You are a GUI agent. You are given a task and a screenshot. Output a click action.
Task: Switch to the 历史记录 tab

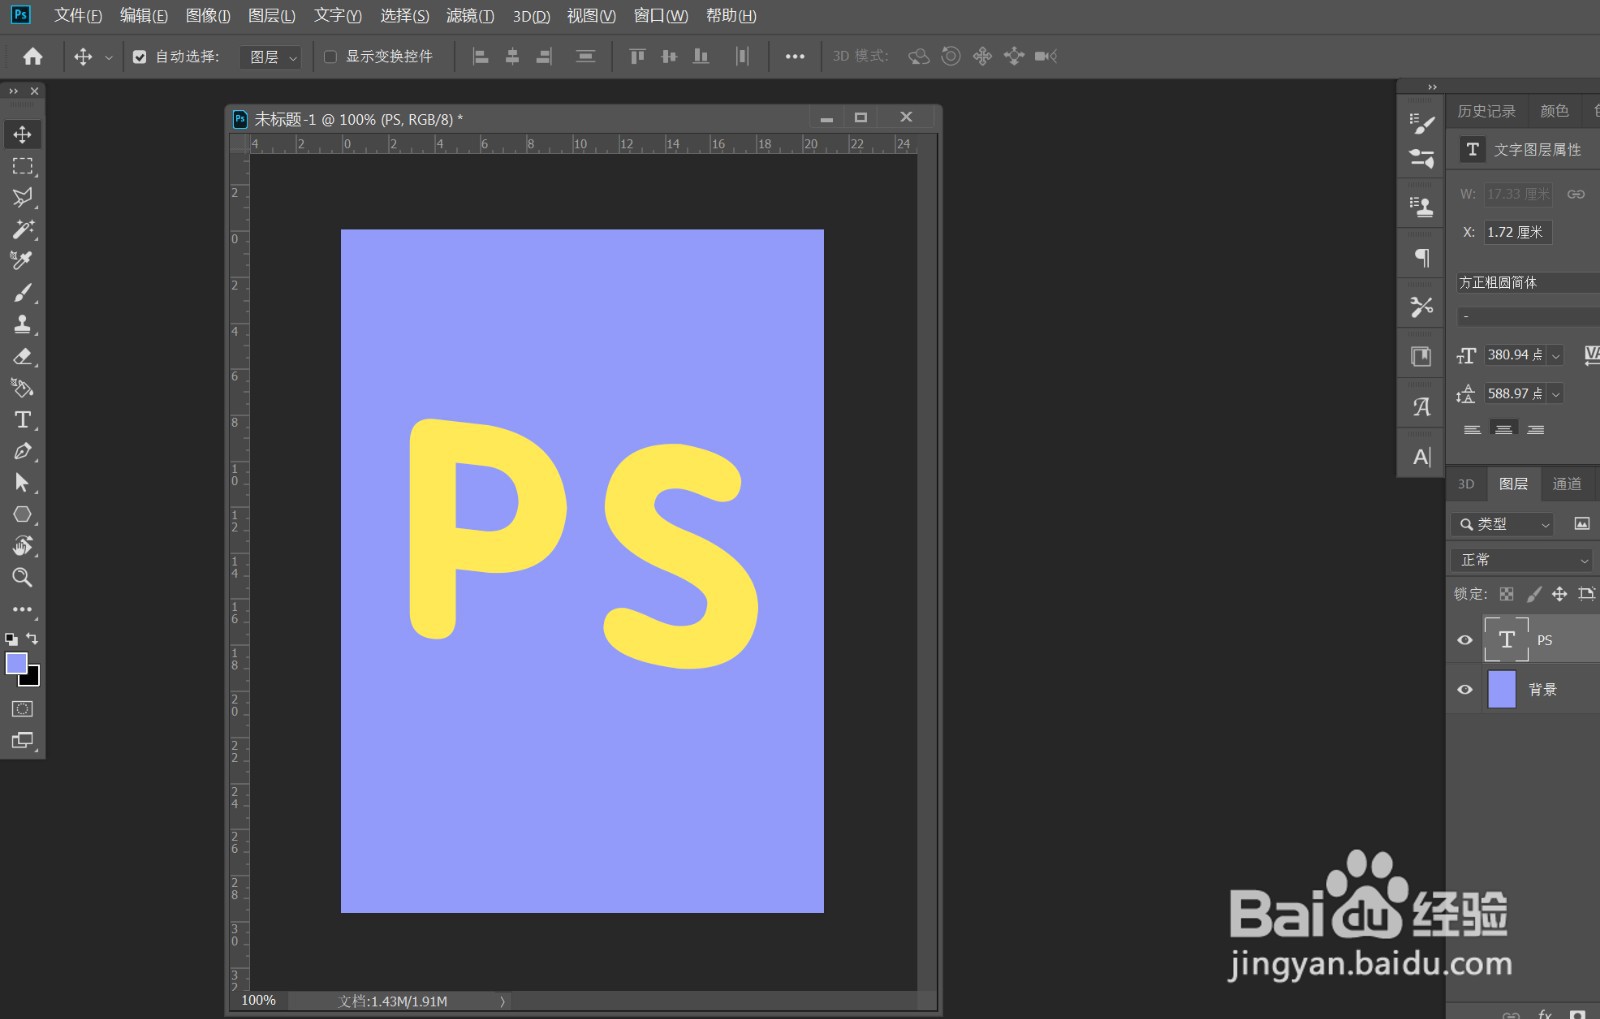click(1486, 111)
